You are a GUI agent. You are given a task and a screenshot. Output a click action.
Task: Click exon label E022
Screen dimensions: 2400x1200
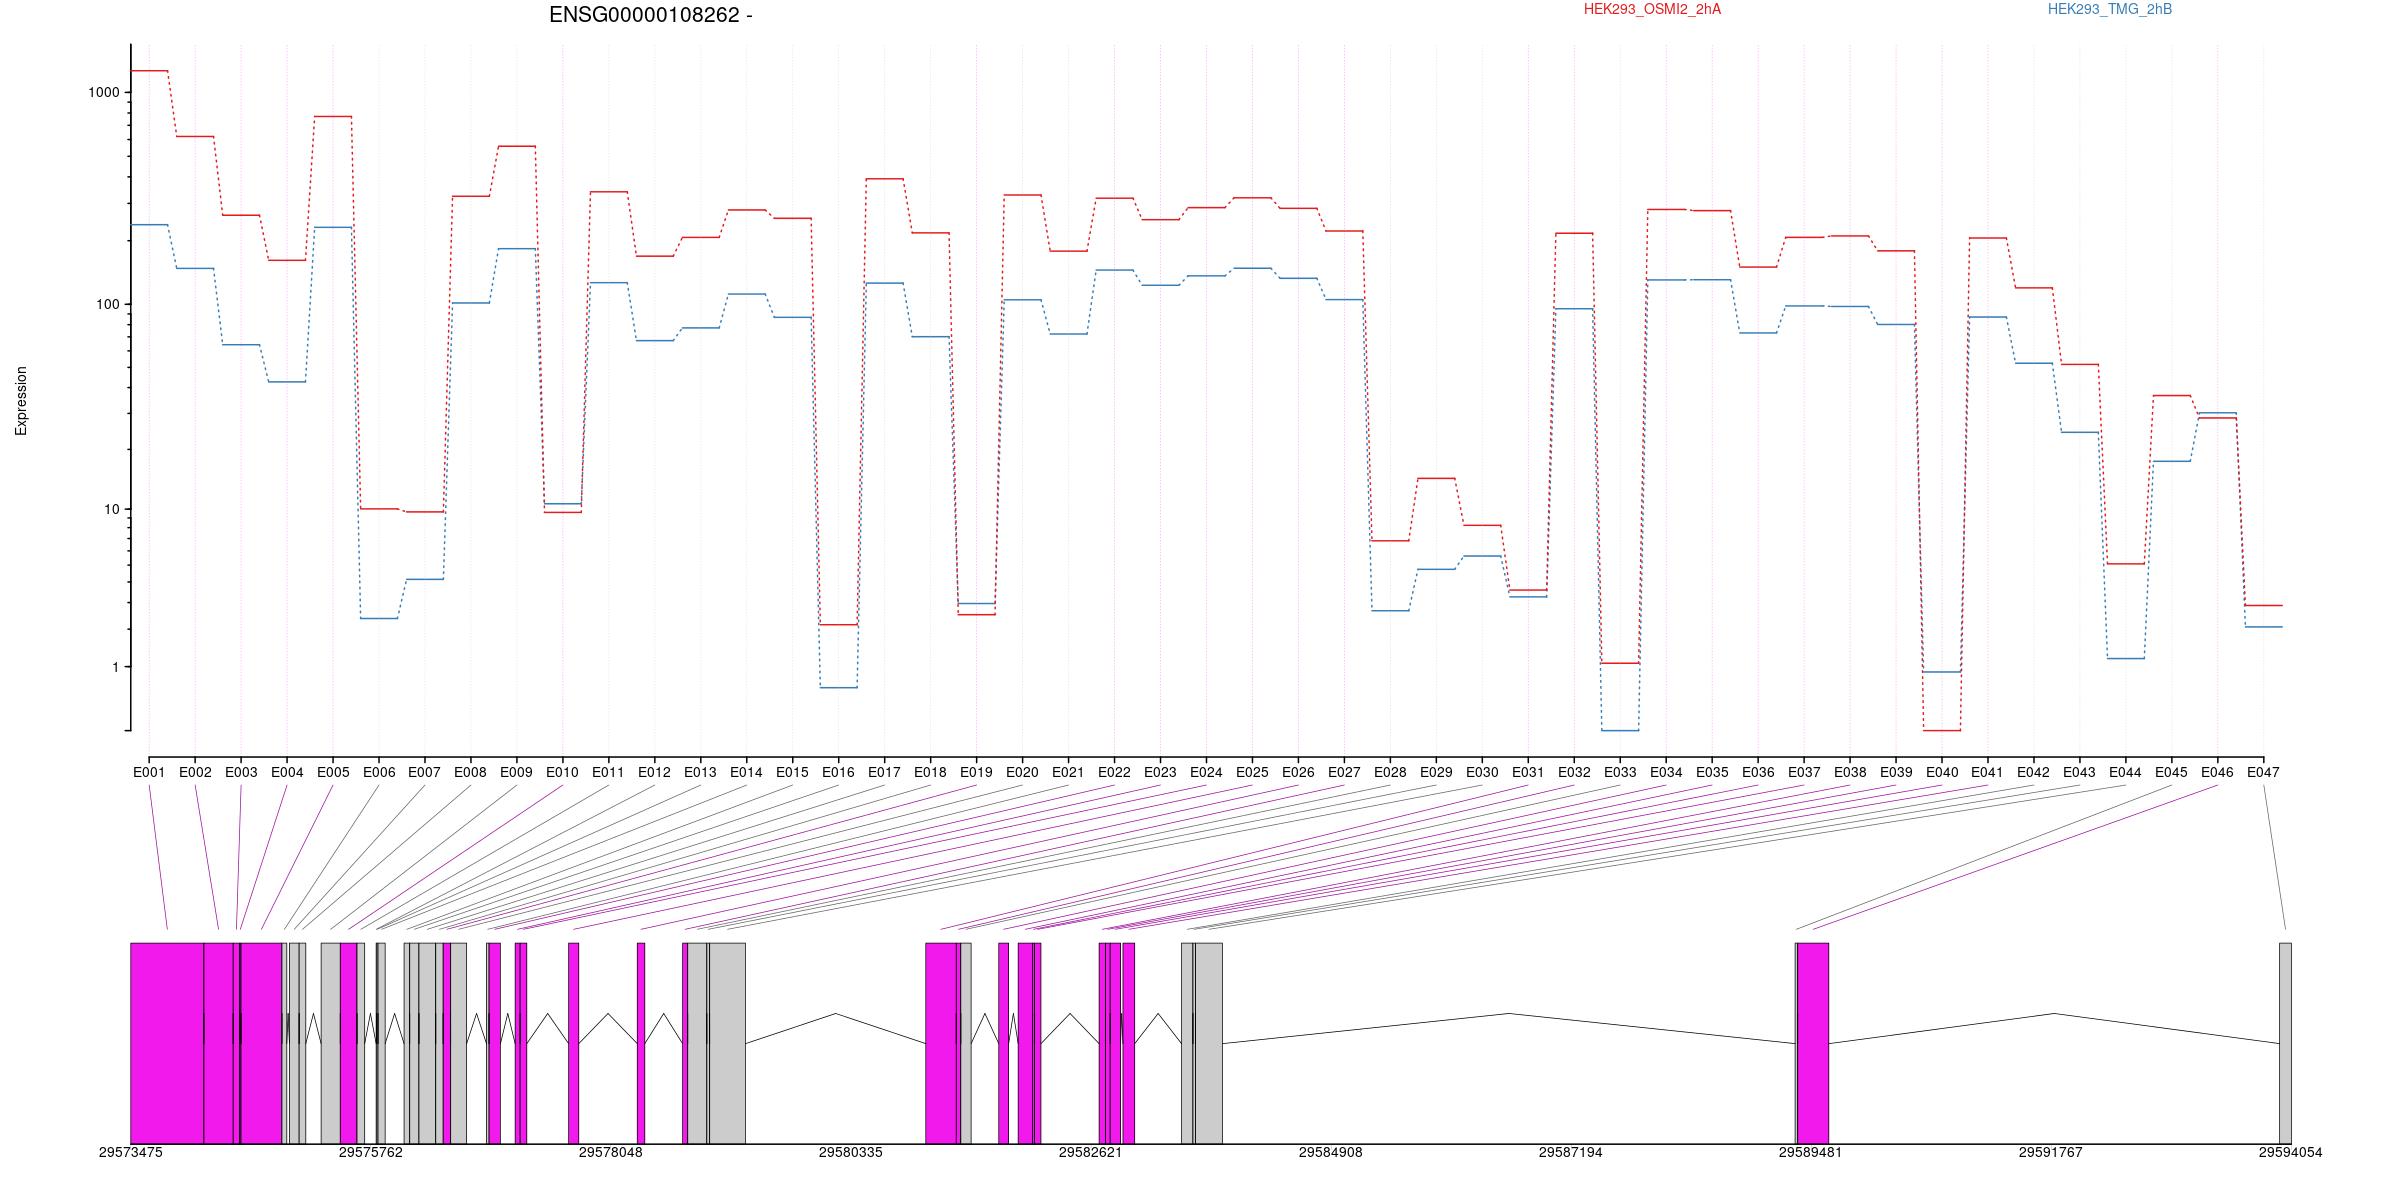[x=1115, y=772]
